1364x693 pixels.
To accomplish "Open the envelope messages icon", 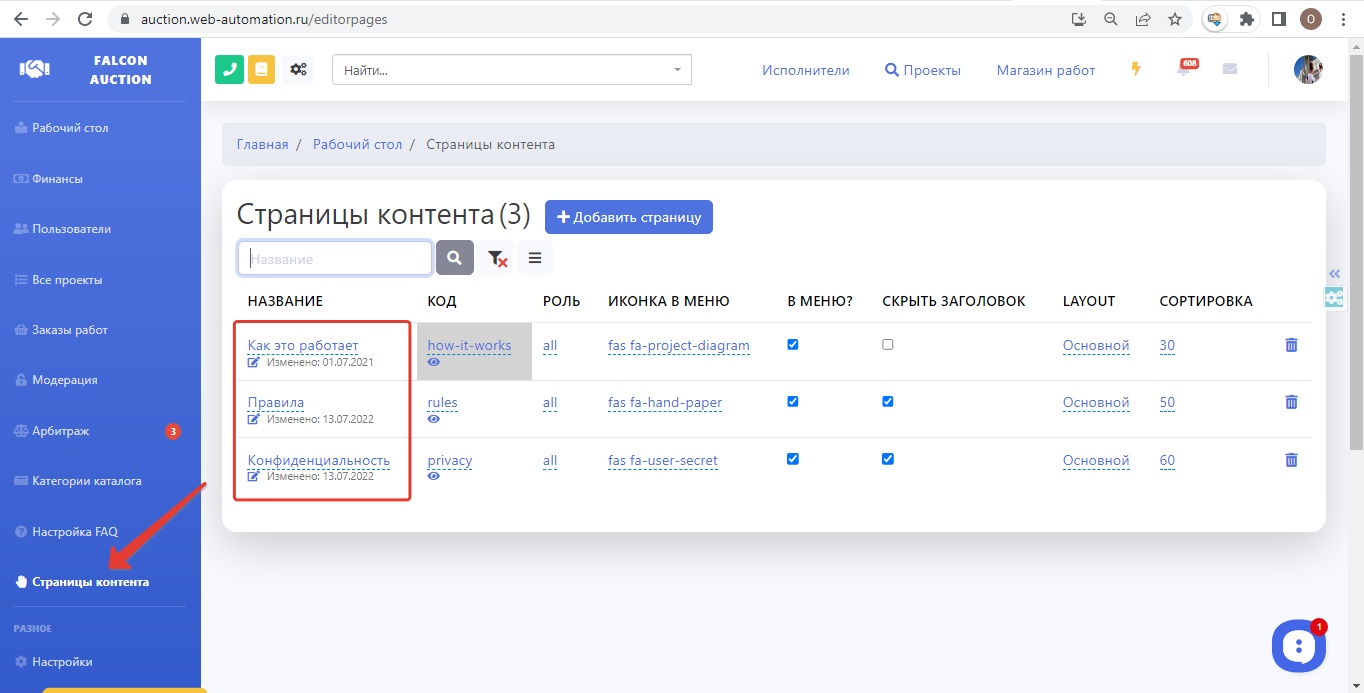I will tap(1230, 69).
